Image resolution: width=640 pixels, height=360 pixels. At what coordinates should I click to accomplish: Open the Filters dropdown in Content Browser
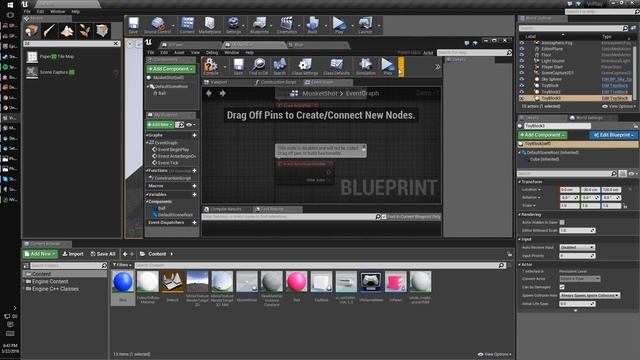click(122, 265)
